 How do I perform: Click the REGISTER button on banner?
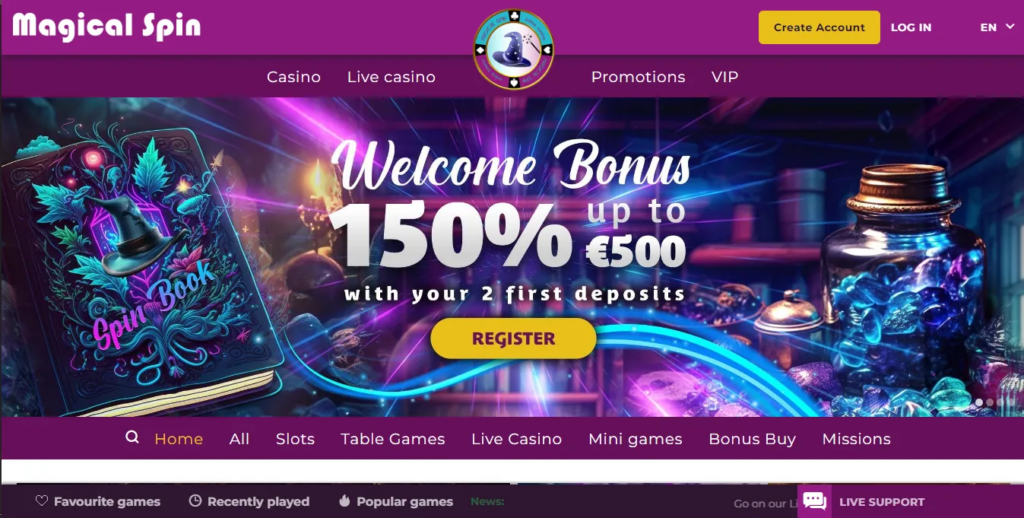click(x=513, y=338)
